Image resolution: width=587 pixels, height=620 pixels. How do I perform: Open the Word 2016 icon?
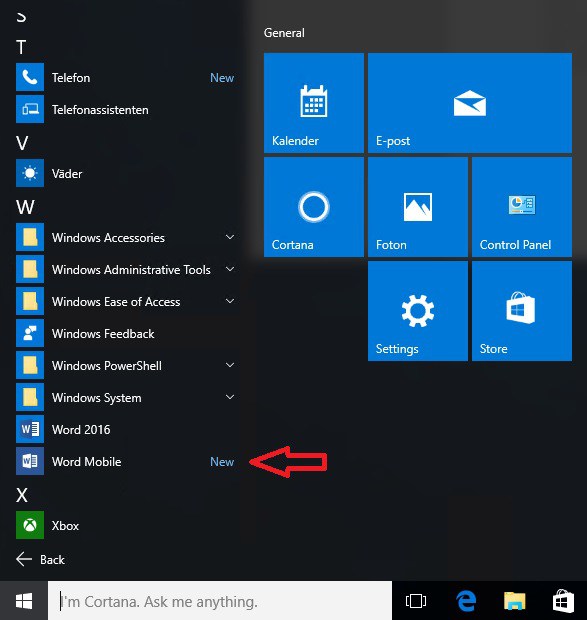[x=30, y=429]
